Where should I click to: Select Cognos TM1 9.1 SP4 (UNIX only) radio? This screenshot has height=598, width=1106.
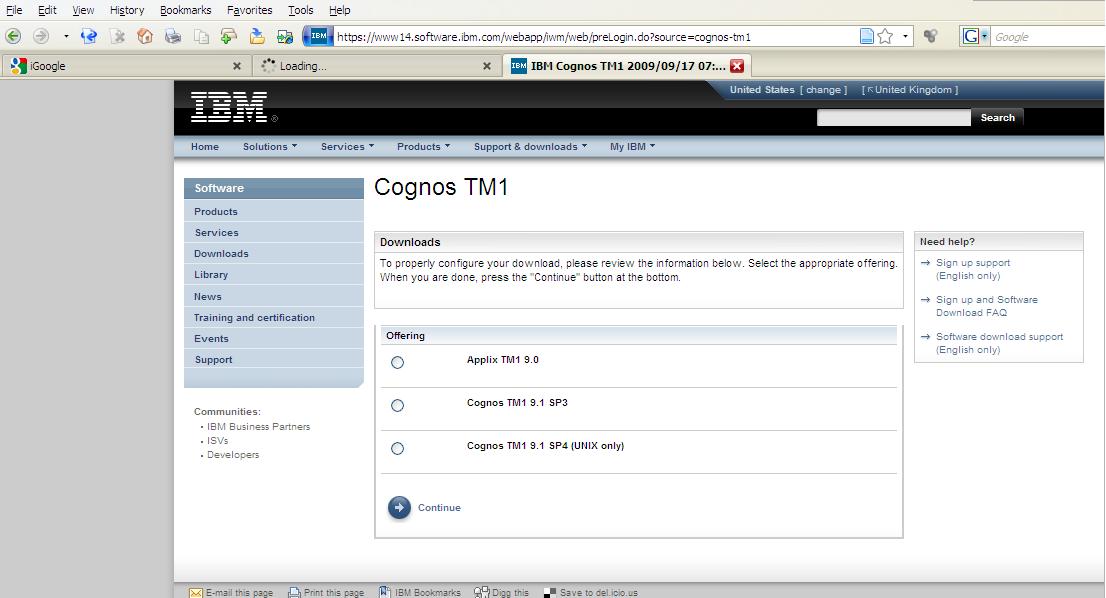click(398, 448)
